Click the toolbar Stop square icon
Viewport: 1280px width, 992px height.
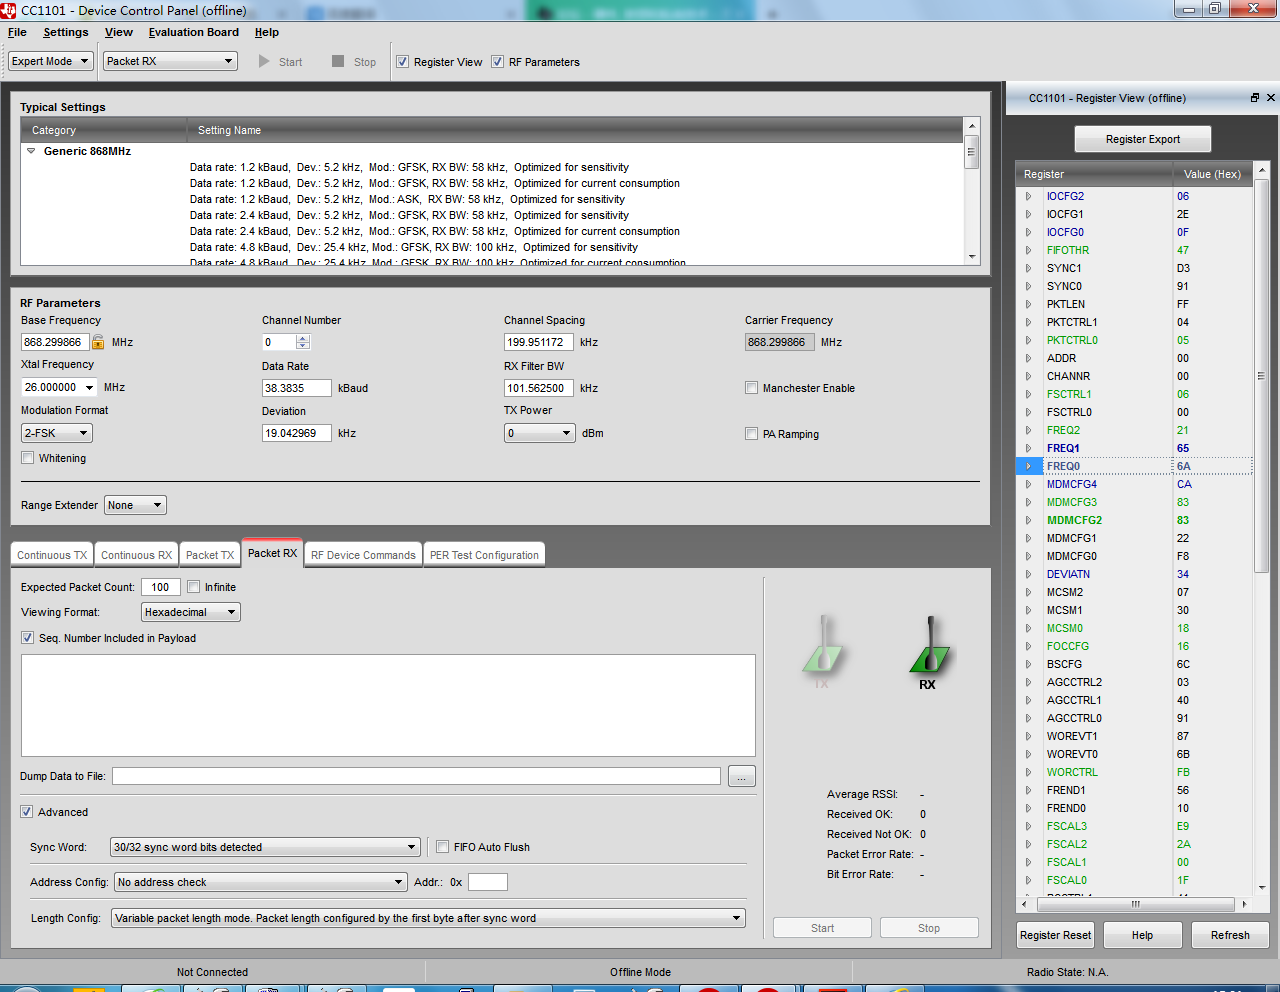coord(338,61)
